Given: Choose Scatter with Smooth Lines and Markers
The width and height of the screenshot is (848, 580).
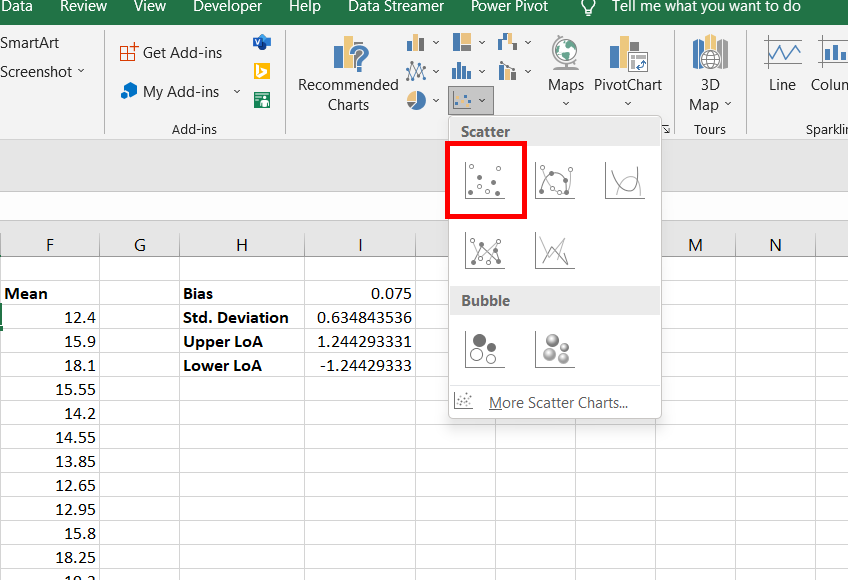Looking at the screenshot, I should point(555,181).
